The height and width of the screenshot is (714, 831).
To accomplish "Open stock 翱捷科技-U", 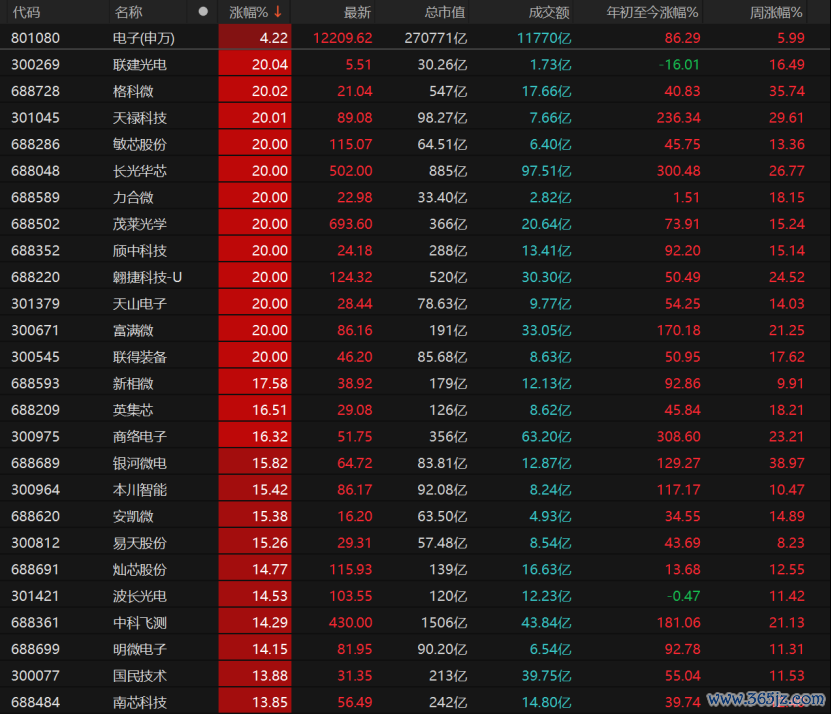I will [147, 277].
